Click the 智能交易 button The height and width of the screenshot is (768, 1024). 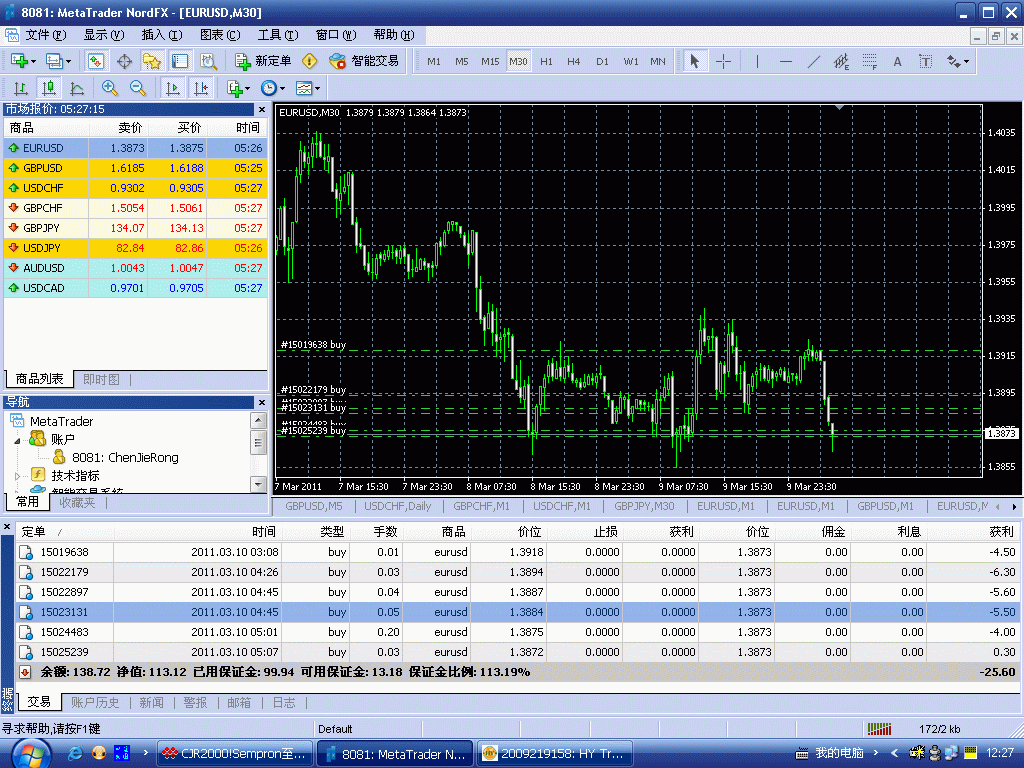tap(365, 61)
